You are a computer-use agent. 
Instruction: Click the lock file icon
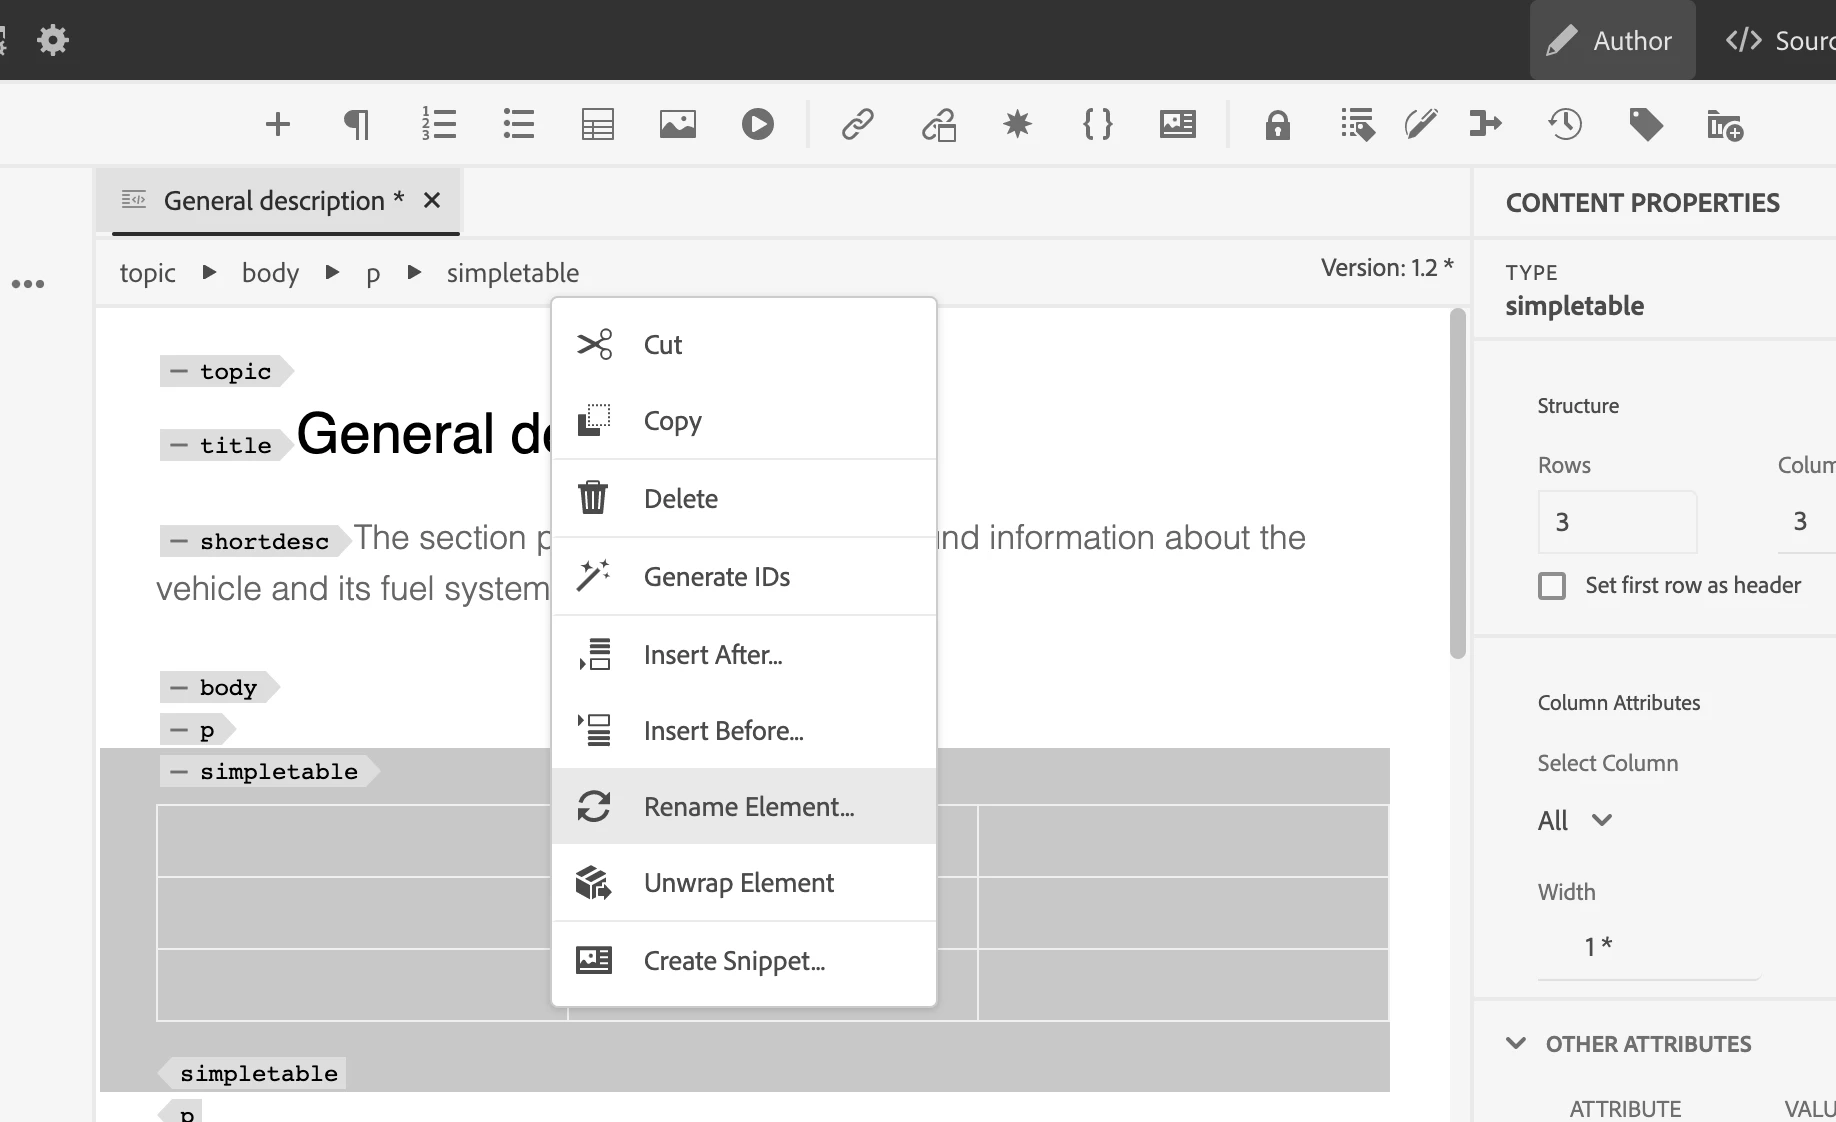click(1278, 125)
